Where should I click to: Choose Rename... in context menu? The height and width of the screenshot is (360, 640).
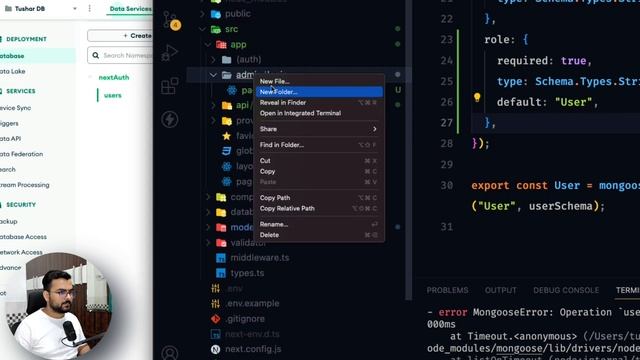(x=319, y=224)
